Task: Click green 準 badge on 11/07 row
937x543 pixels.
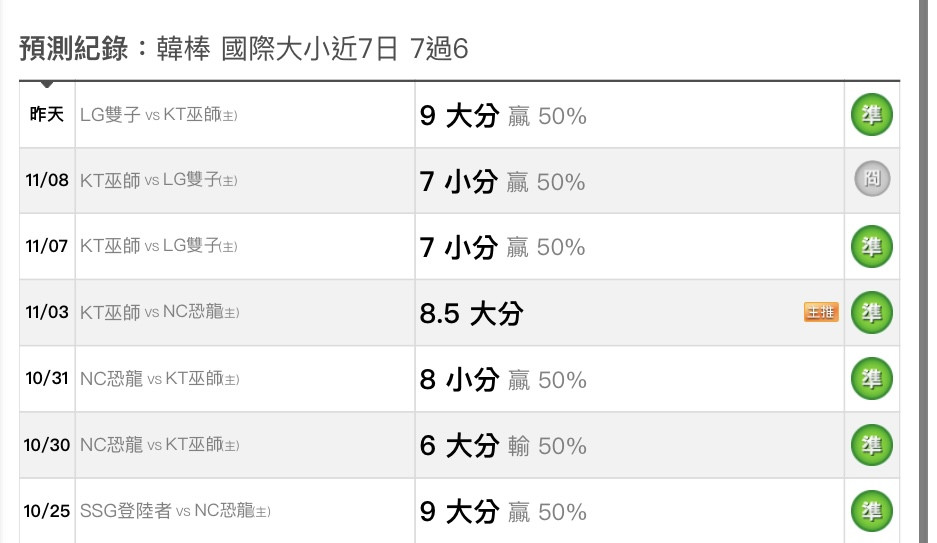Action: coord(871,246)
